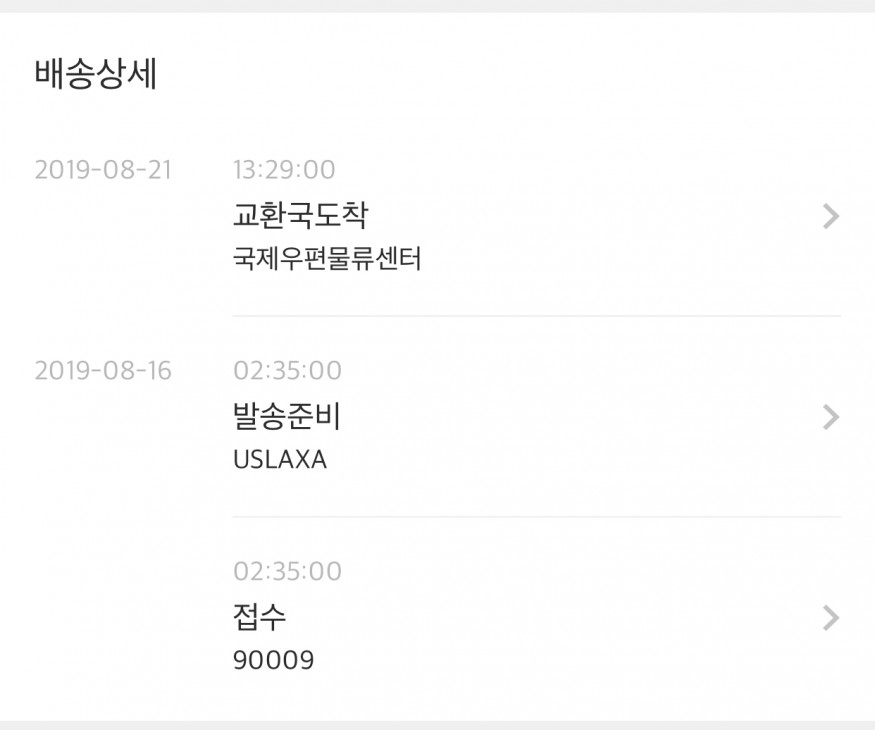
Task: Click the 2019-08-21 date label
Action: [x=103, y=170]
